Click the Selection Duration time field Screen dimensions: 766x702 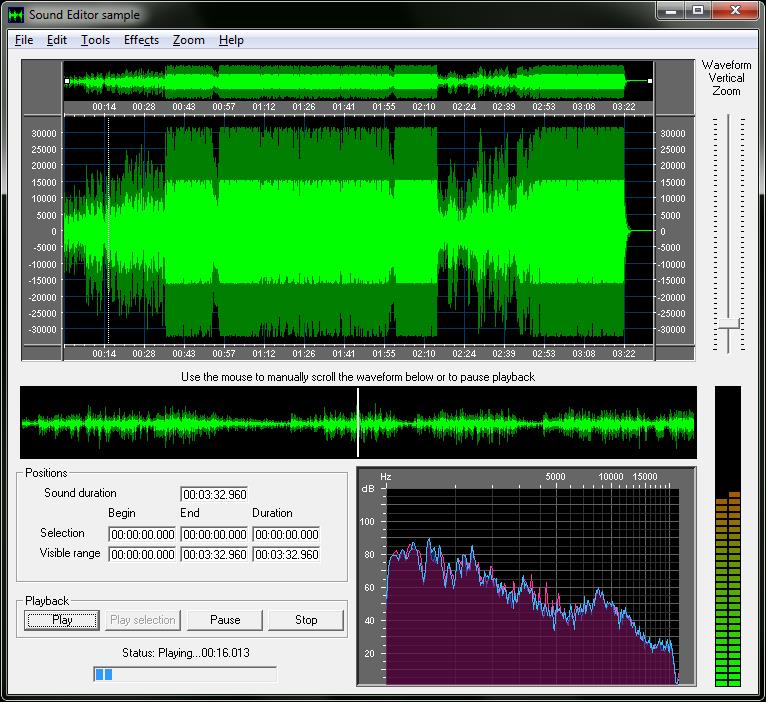[x=286, y=535]
